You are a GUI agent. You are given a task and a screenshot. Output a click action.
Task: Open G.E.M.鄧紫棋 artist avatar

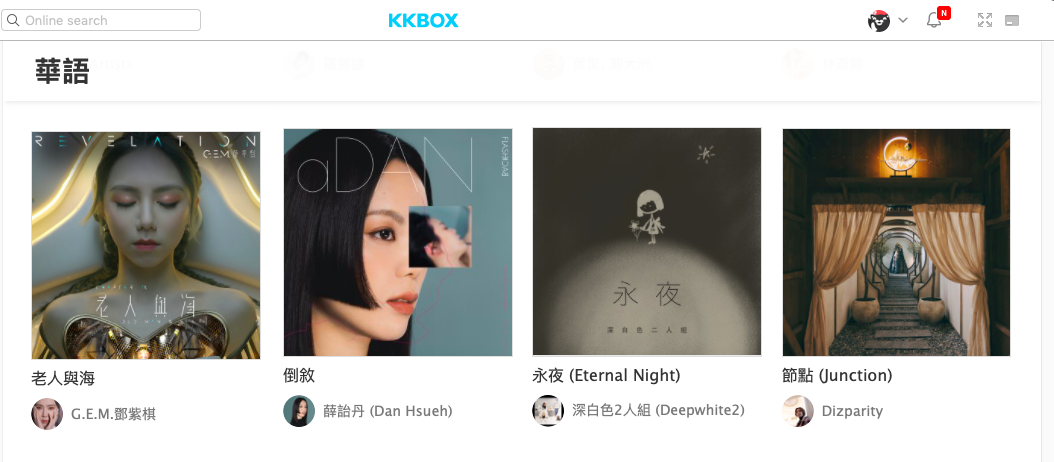47,414
